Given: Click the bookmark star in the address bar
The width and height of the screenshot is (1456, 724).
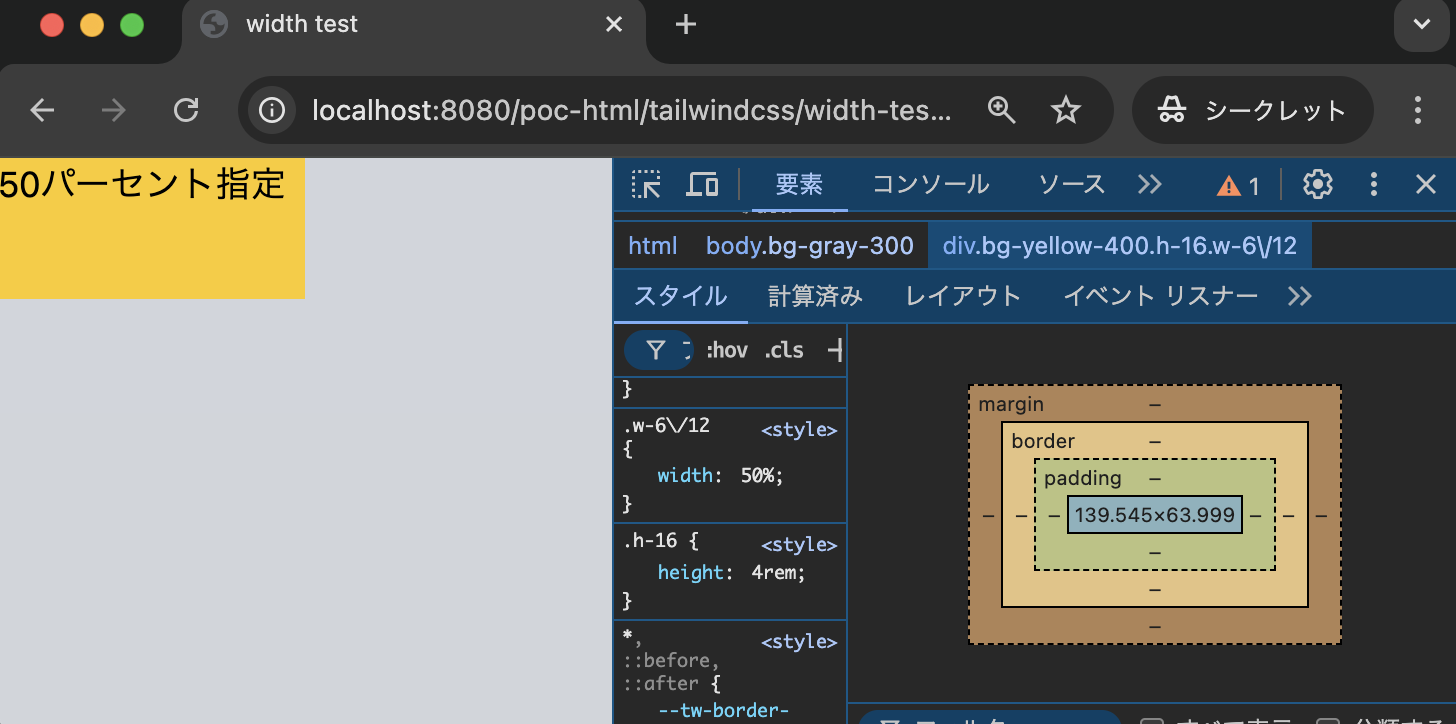Looking at the screenshot, I should click(x=1066, y=110).
